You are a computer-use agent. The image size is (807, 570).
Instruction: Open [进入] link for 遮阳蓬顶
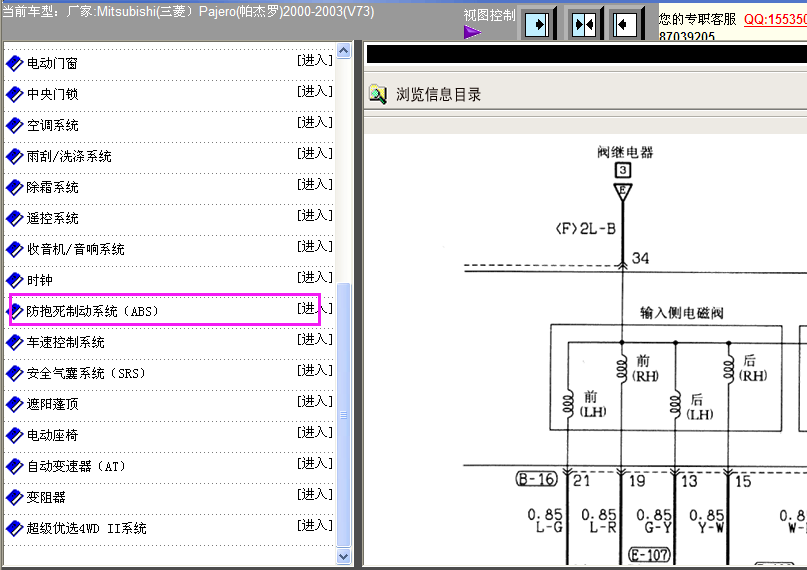(315, 401)
